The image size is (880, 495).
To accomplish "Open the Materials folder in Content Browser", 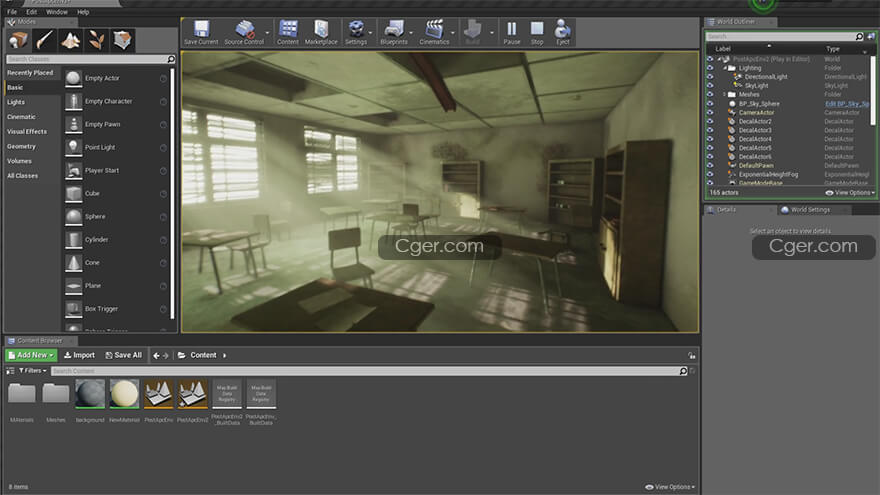I will coord(21,394).
